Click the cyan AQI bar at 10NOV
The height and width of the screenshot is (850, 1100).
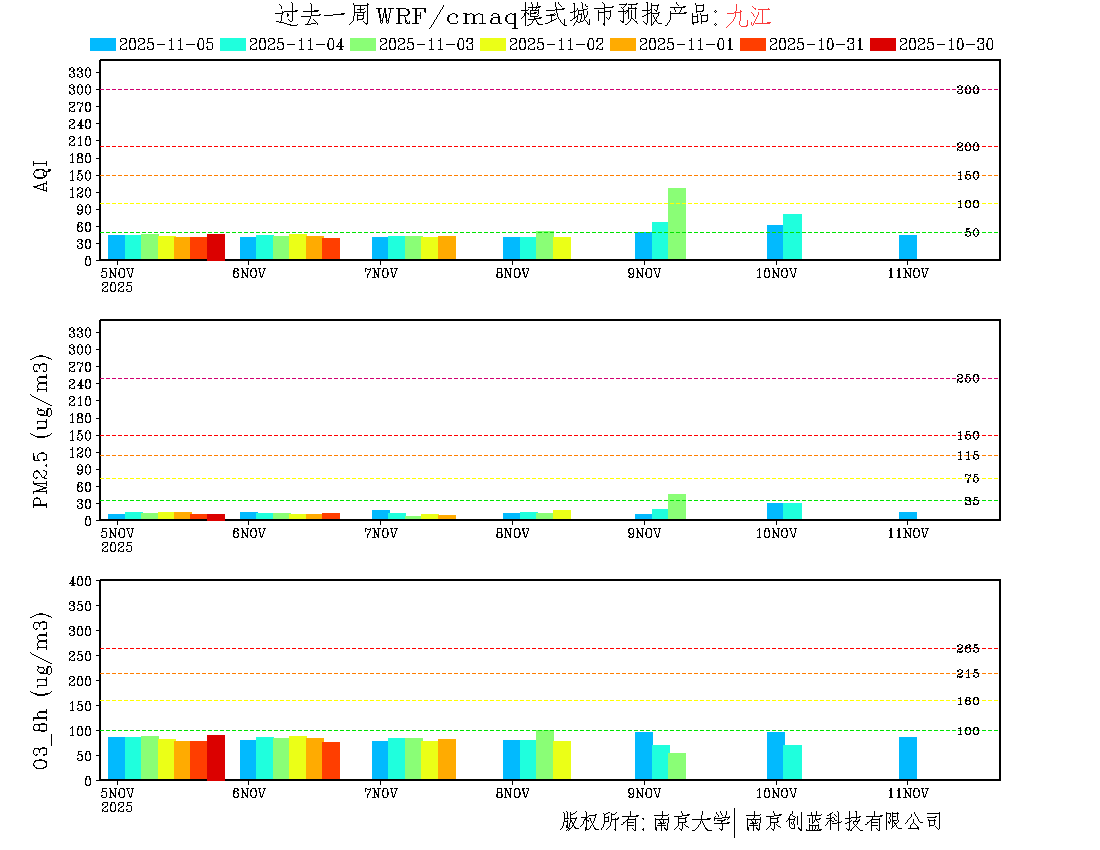click(792, 237)
